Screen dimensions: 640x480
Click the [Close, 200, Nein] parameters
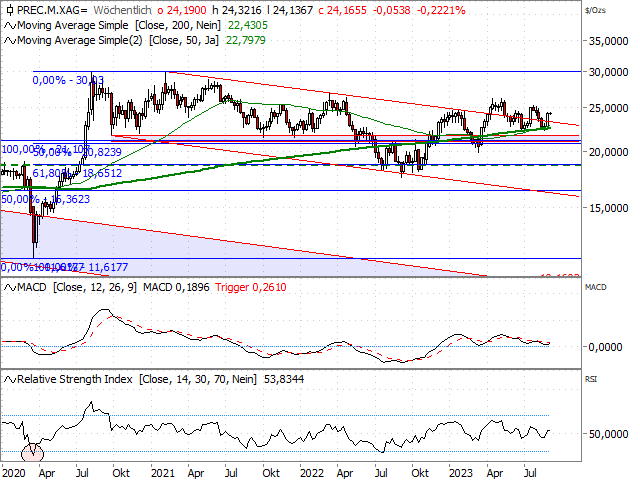[x=178, y=25]
